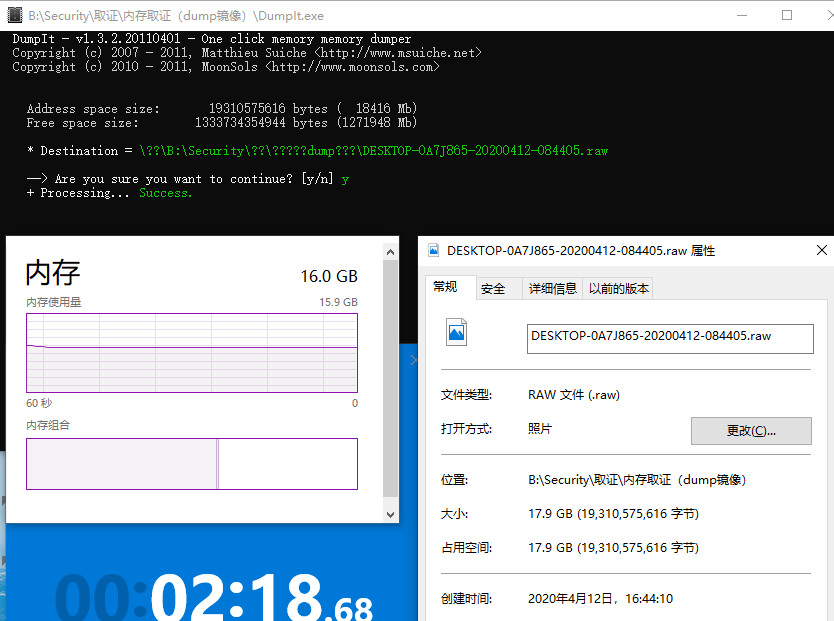Click the raw file icon in properties title bar

[434, 250]
